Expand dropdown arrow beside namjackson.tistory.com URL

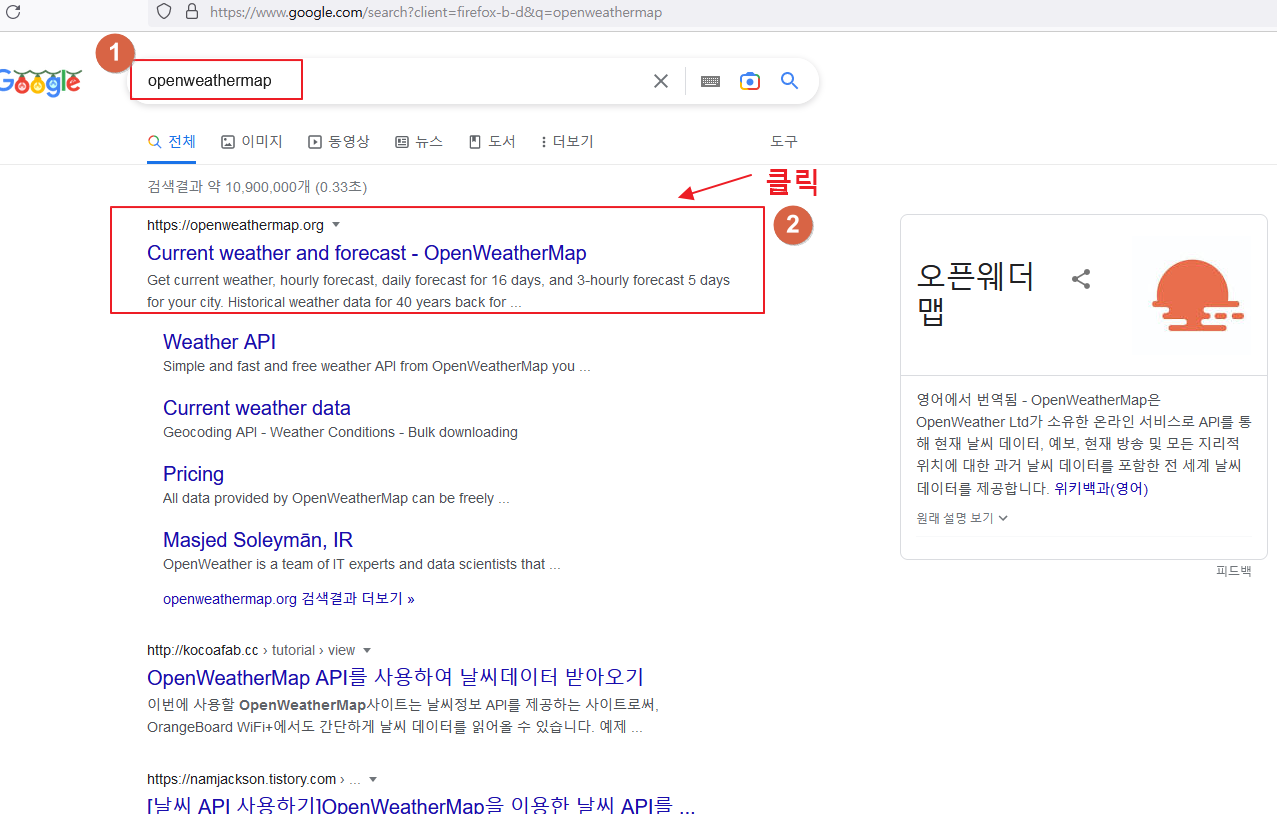(x=373, y=779)
